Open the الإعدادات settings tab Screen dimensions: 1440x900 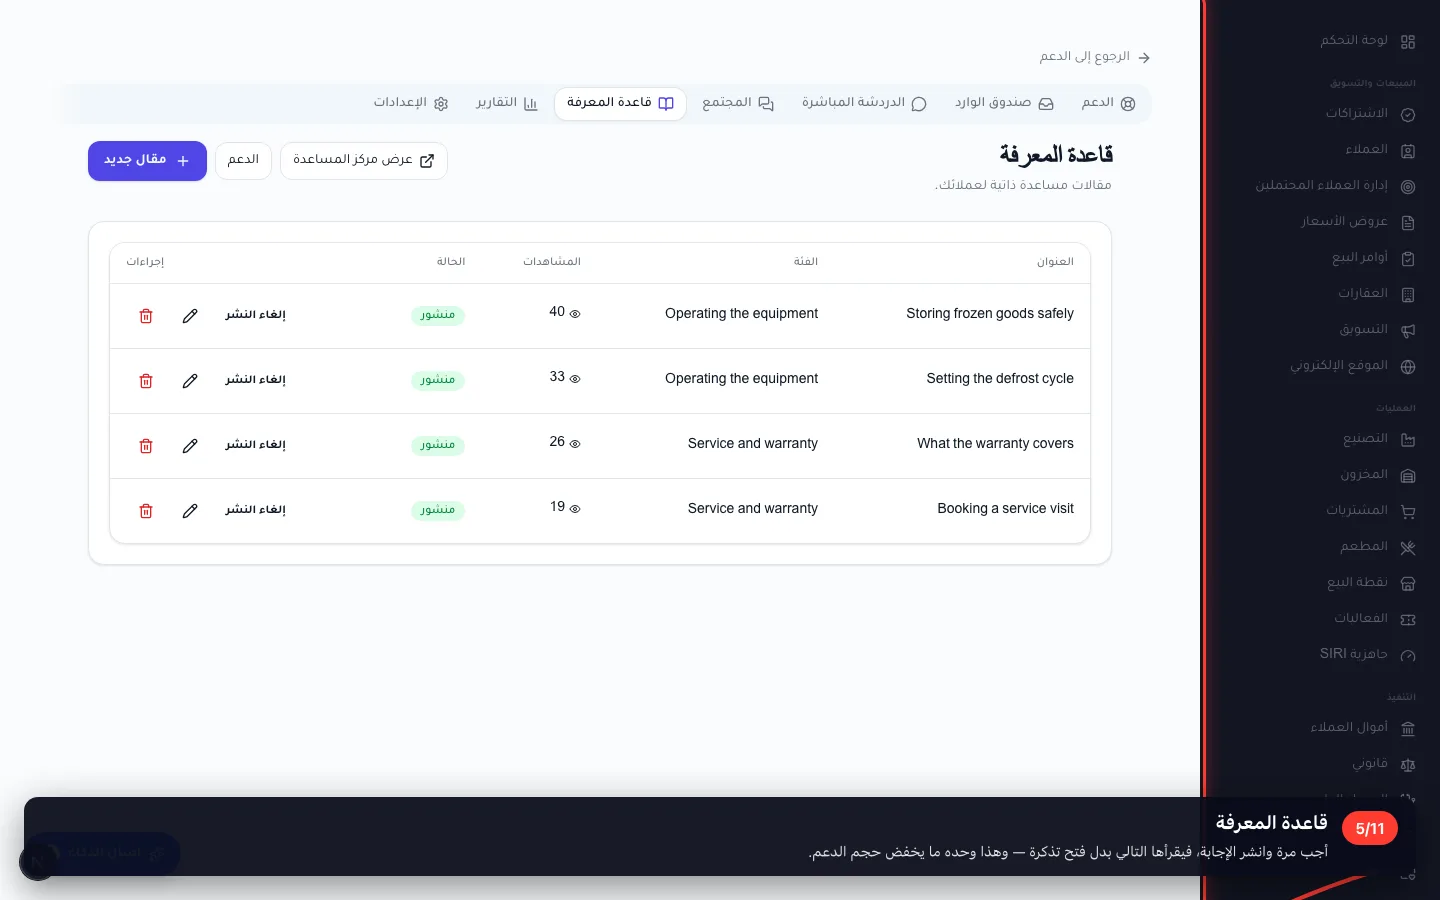(411, 103)
